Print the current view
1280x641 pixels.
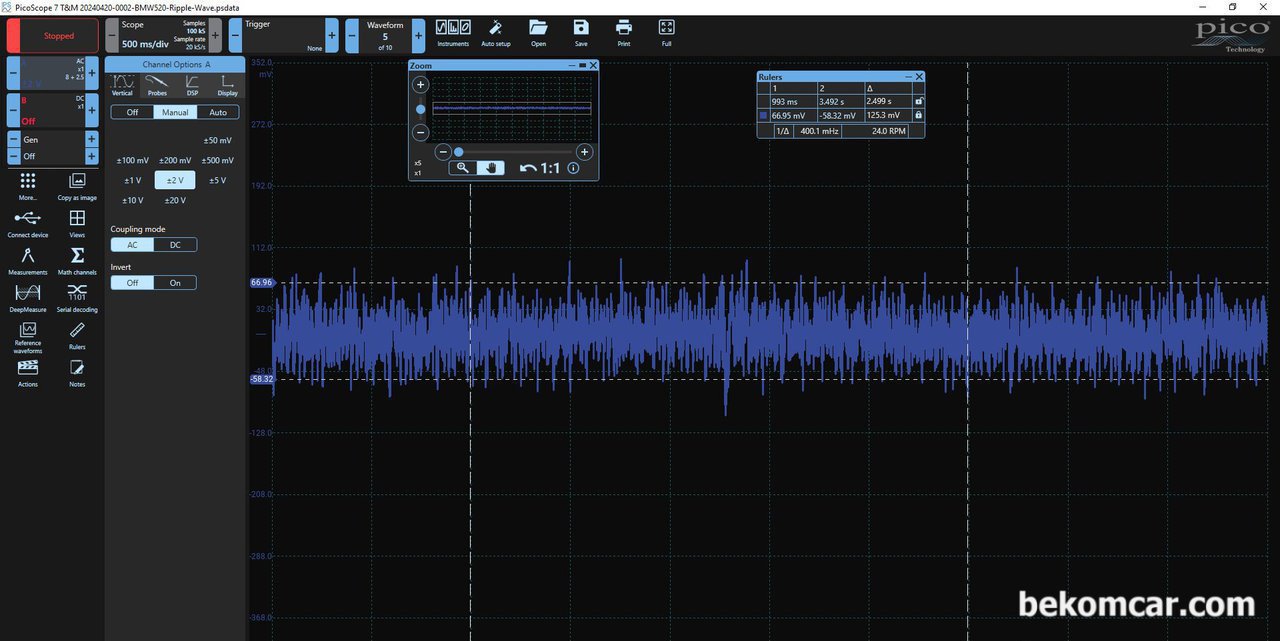click(624, 33)
